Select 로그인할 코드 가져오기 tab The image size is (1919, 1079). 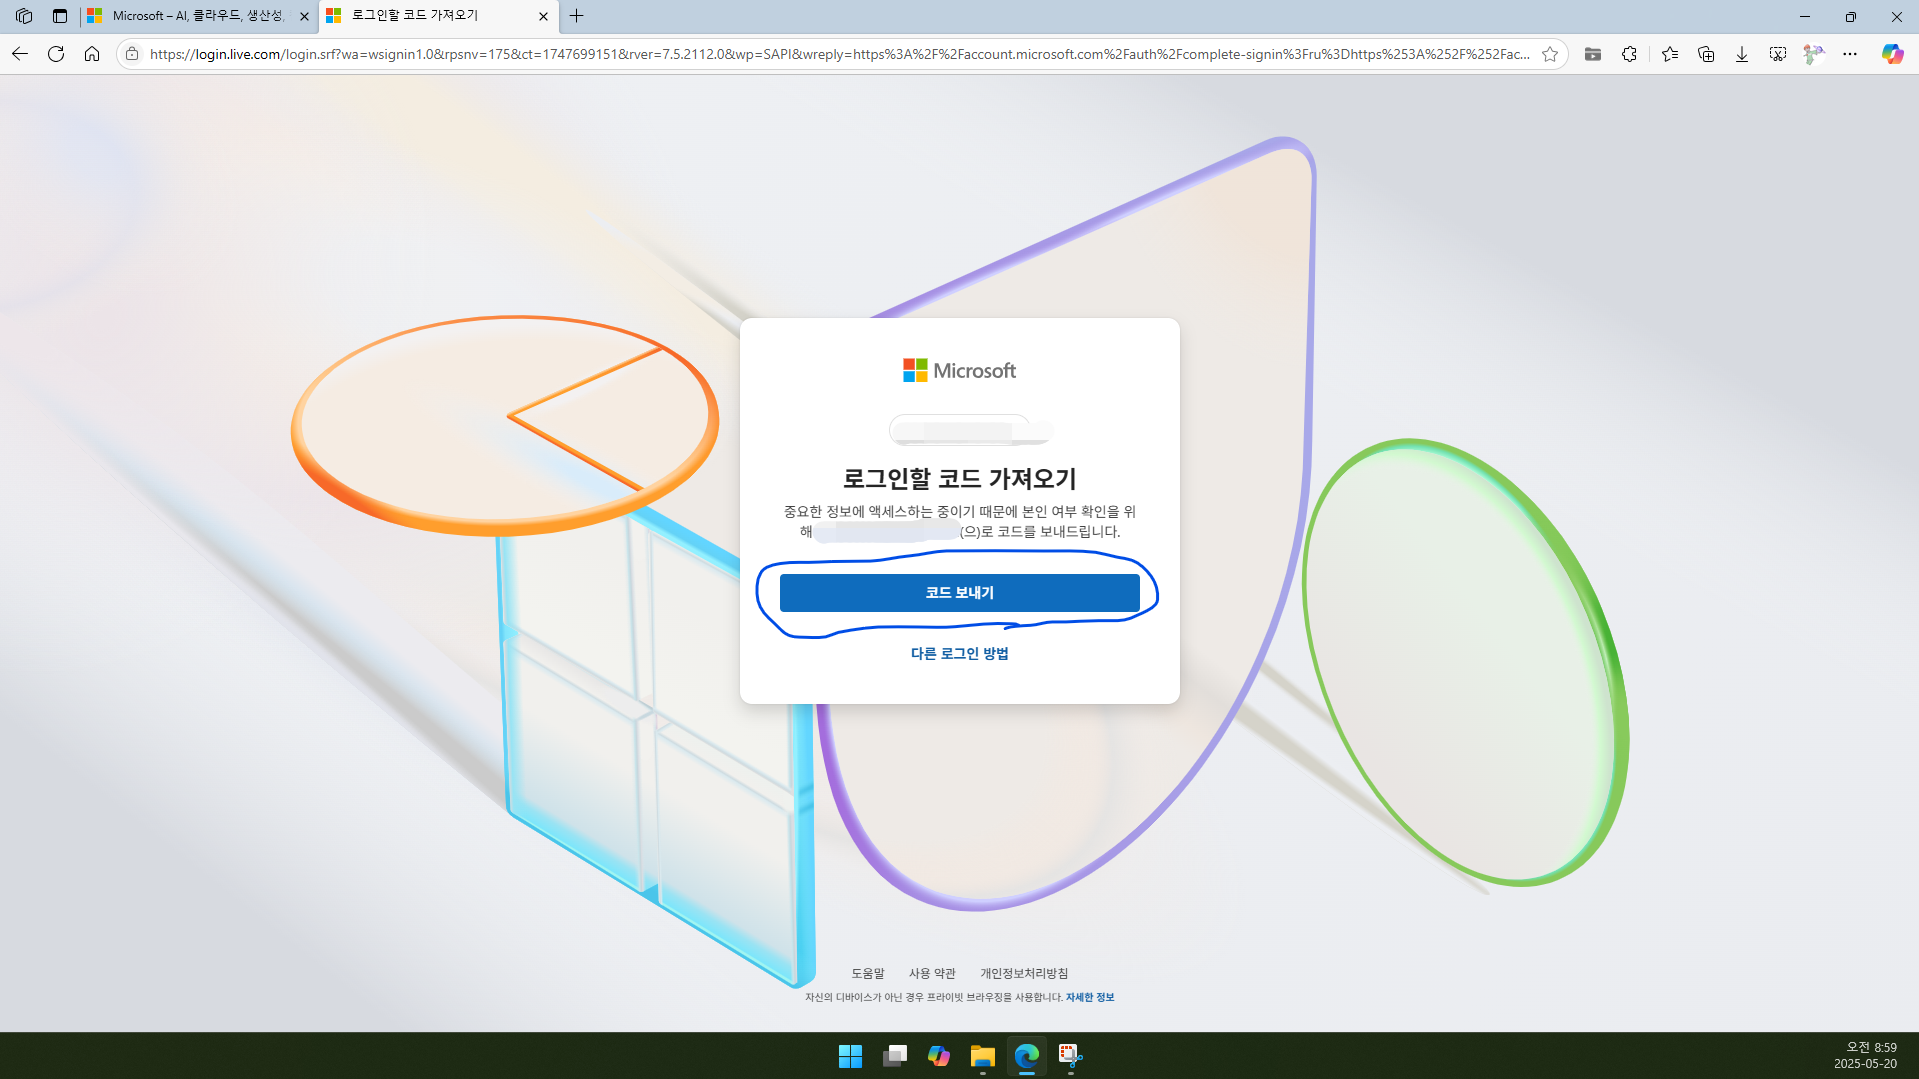point(438,16)
